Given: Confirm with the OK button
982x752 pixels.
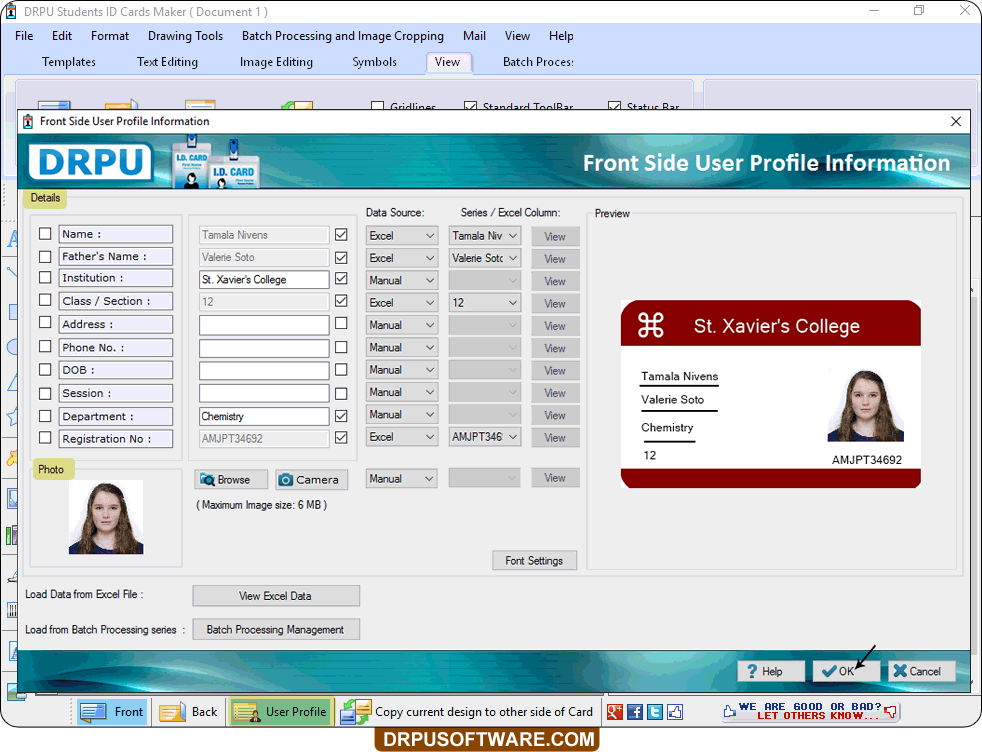Looking at the screenshot, I should point(846,671).
